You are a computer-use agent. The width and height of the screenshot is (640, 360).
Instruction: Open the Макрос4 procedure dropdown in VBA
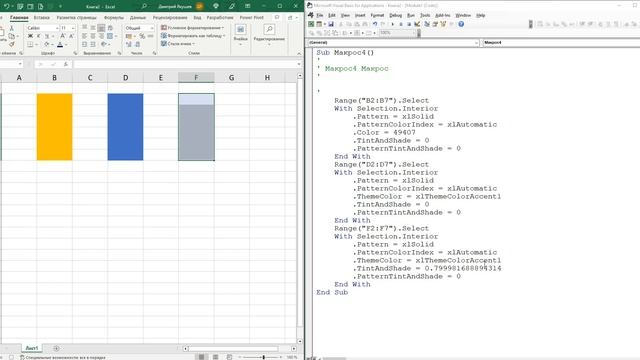(561, 42)
